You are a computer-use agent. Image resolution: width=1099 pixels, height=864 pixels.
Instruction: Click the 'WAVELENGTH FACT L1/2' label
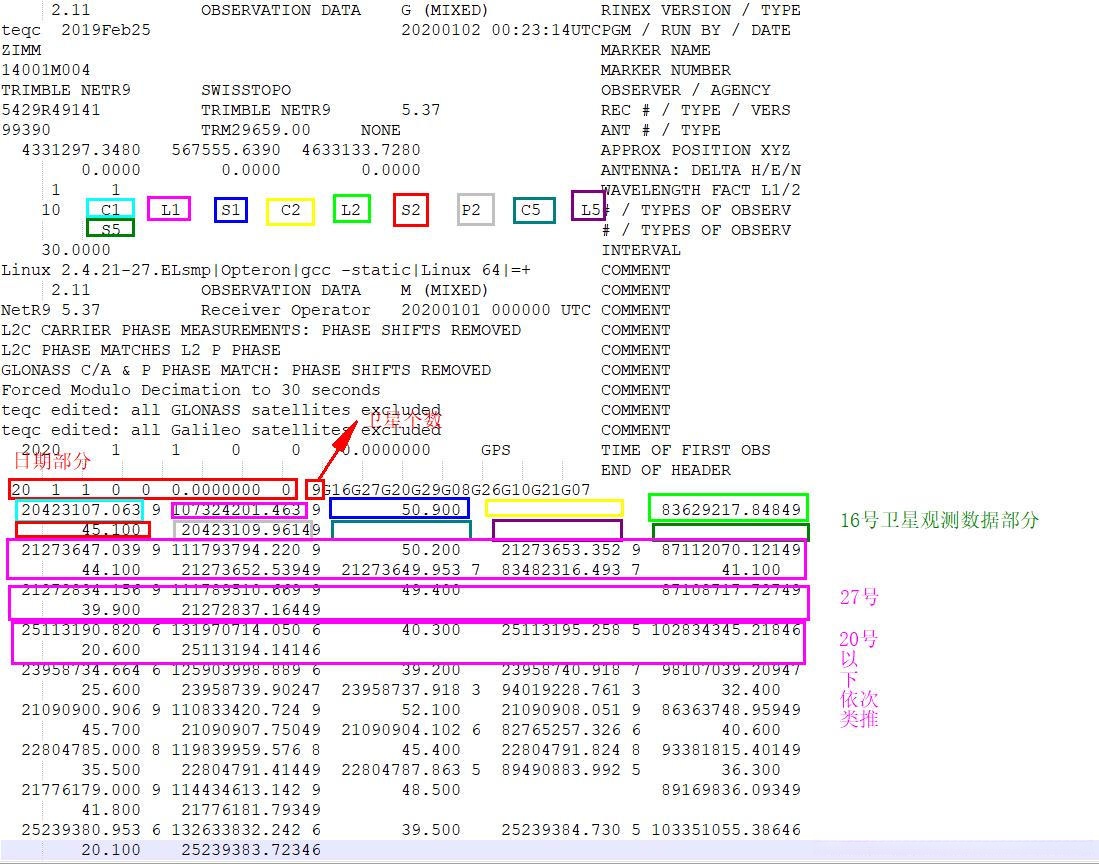click(x=700, y=190)
